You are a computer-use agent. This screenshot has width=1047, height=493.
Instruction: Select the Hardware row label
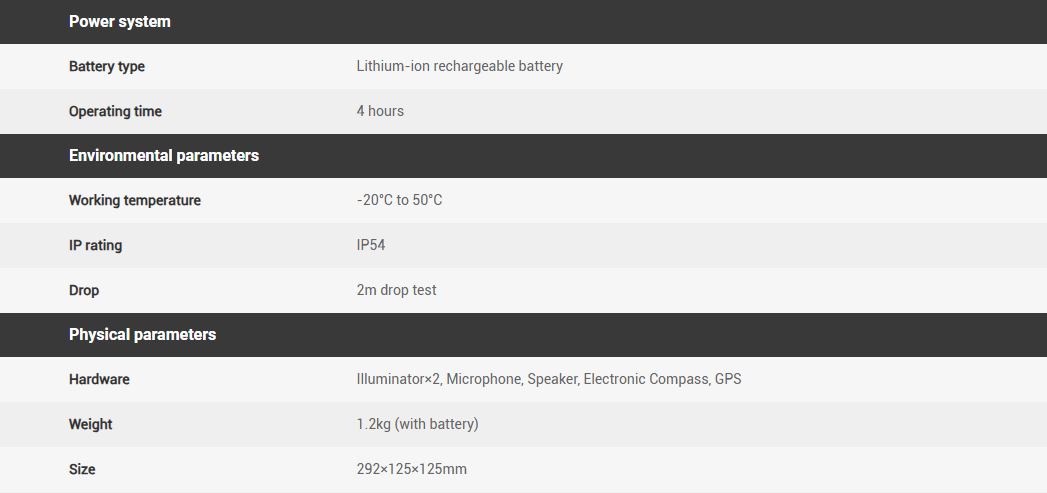[99, 380]
